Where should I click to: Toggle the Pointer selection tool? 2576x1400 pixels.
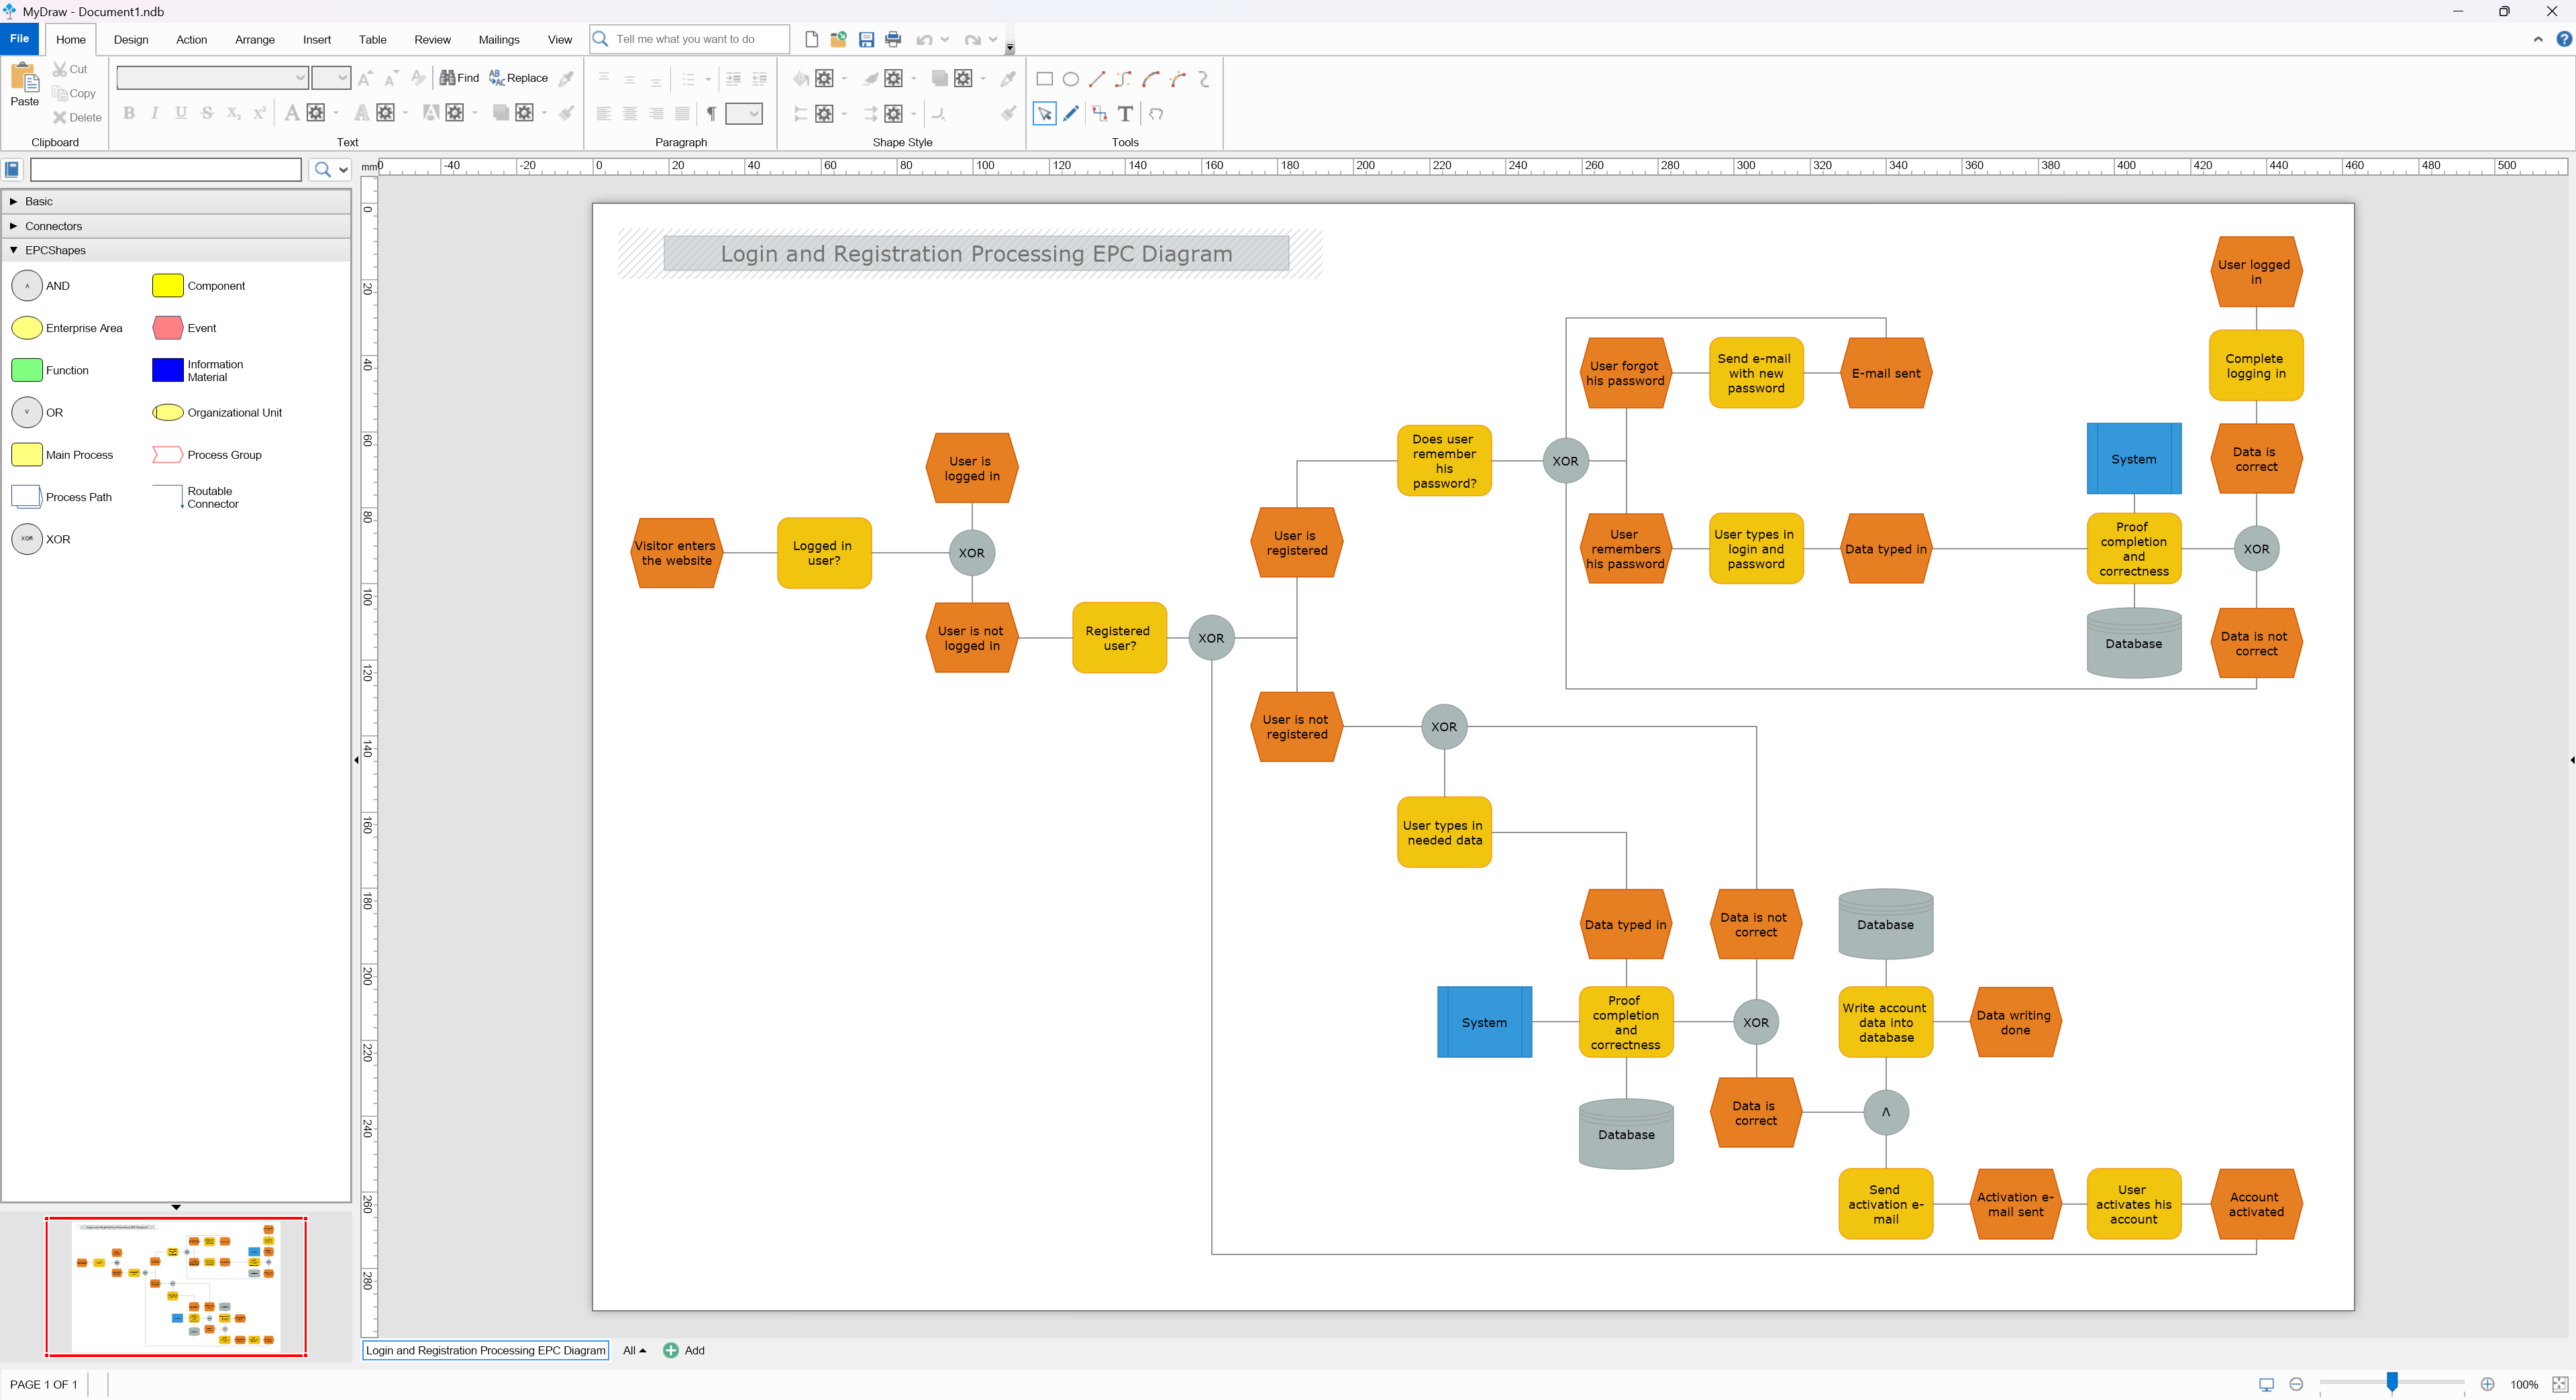coord(1044,114)
